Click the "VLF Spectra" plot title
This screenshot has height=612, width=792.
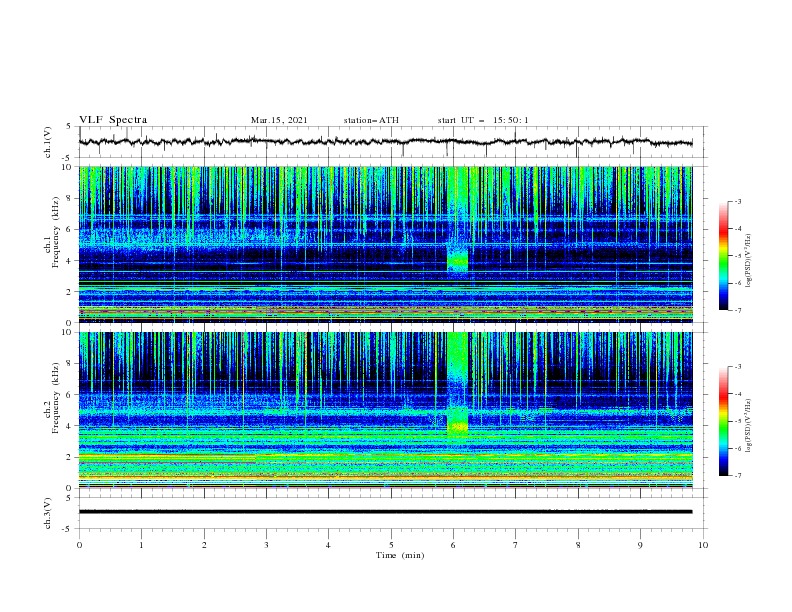[113, 120]
